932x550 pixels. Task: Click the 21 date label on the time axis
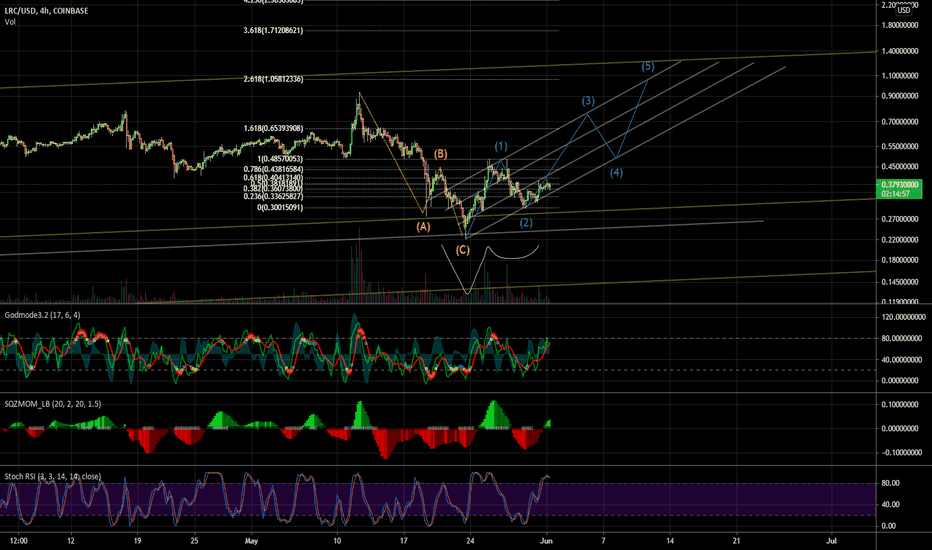tap(736, 541)
